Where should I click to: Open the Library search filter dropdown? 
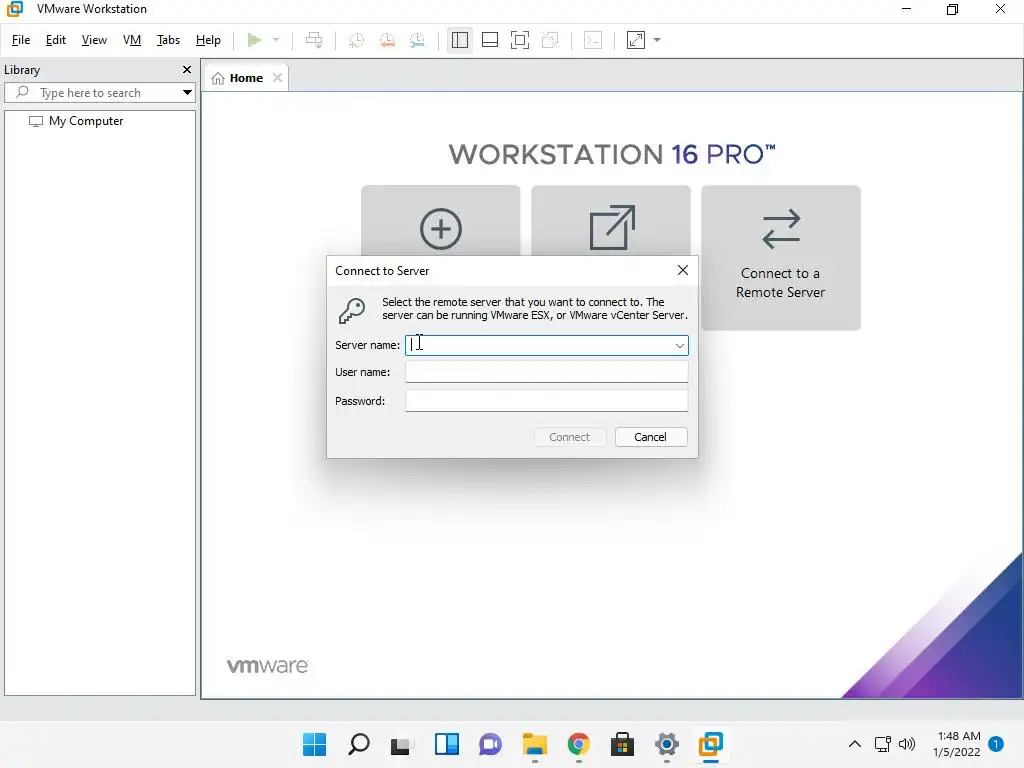pos(187,93)
